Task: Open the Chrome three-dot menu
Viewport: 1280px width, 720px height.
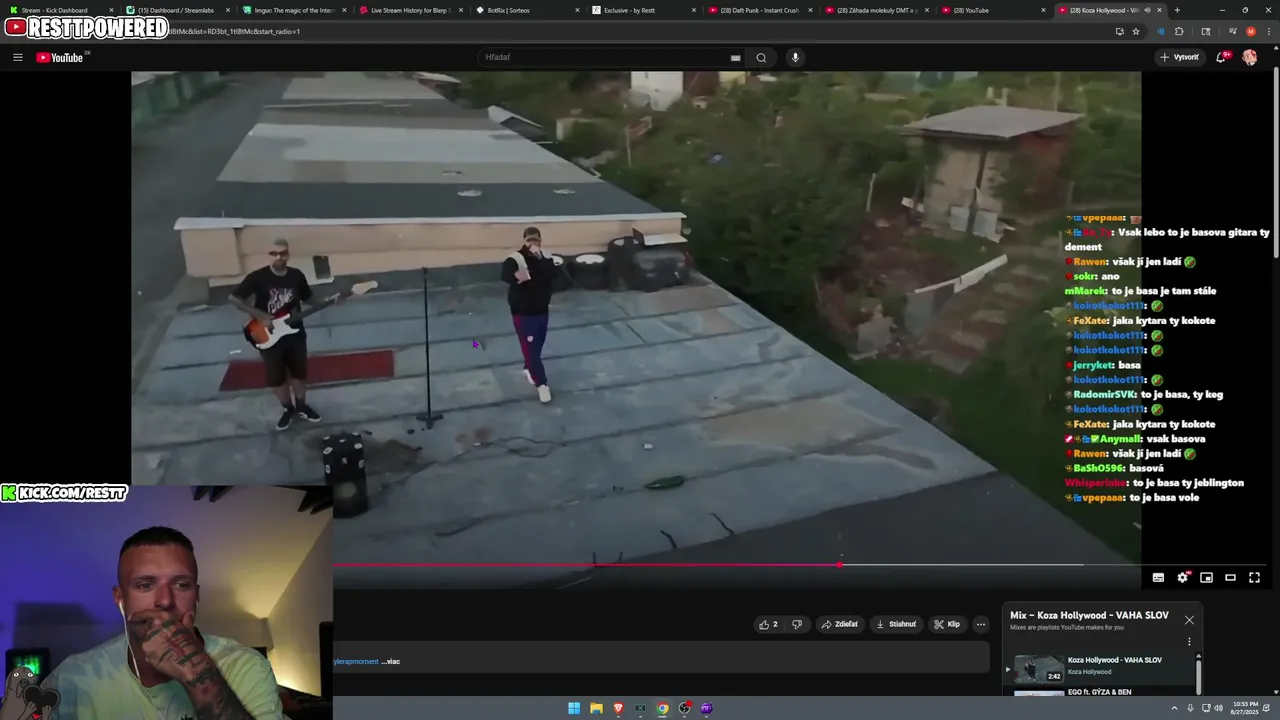Action: [1268, 31]
